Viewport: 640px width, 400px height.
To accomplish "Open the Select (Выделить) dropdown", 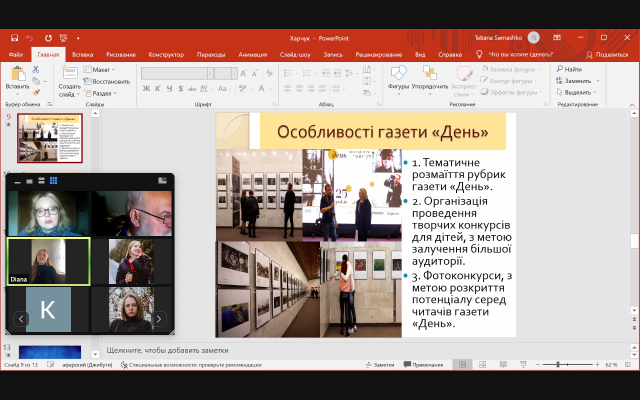I will pos(579,92).
